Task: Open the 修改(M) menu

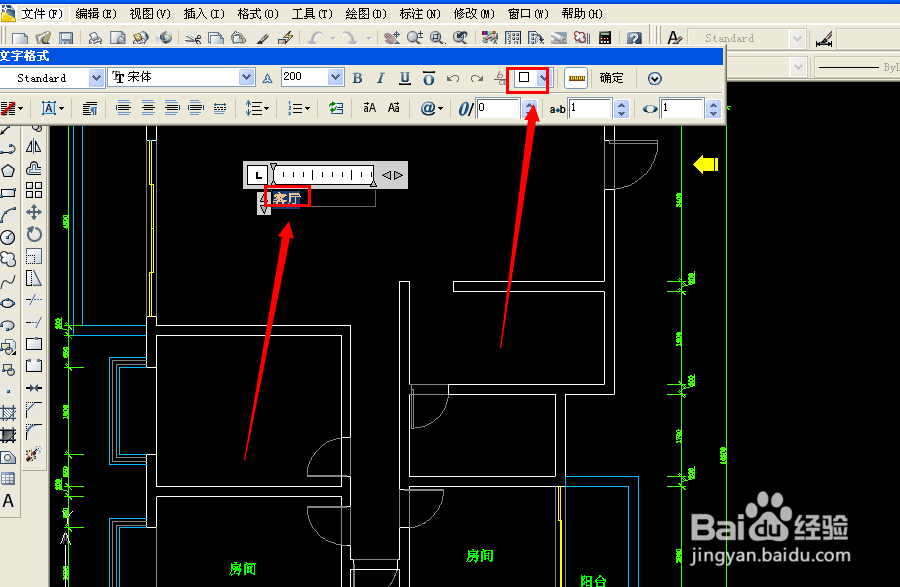Action: (474, 13)
